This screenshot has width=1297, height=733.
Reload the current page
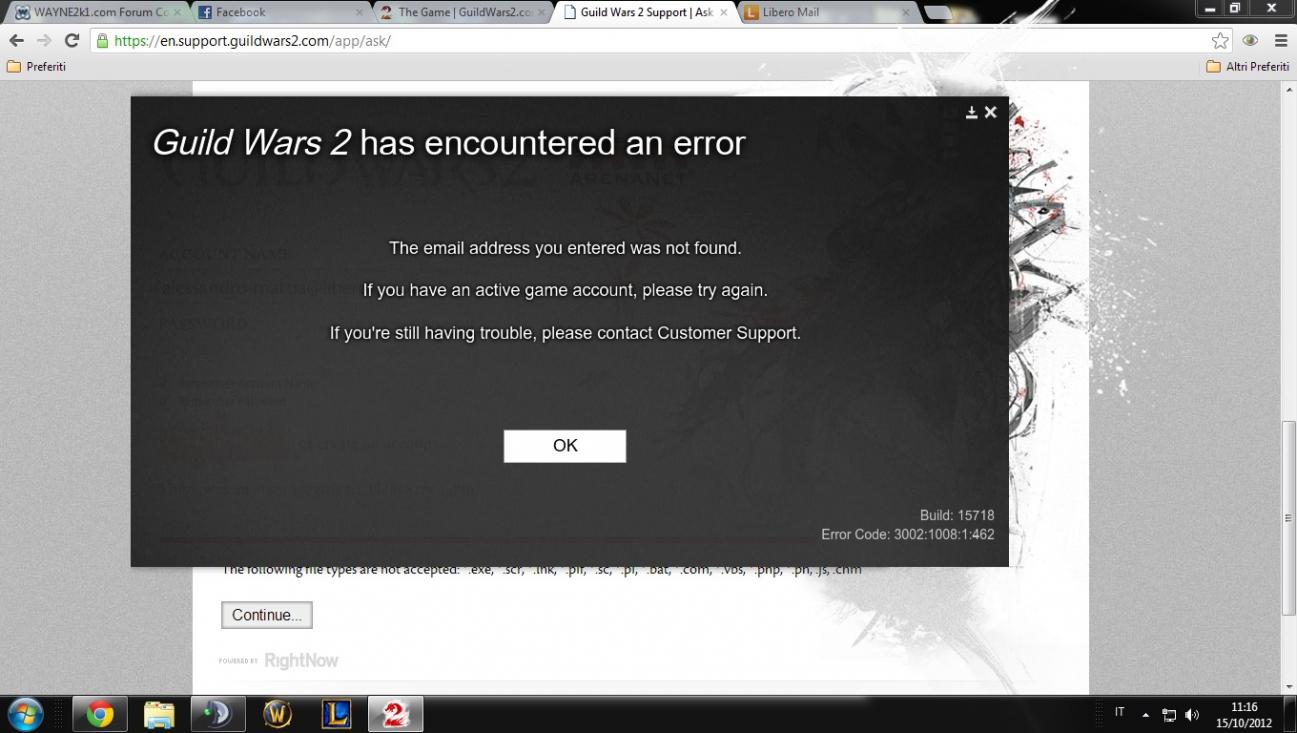coord(72,41)
